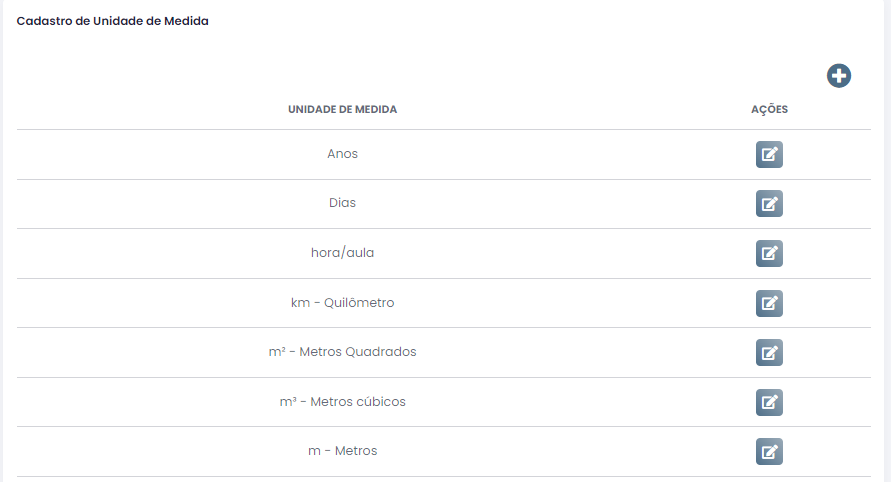Screen dimensions: 891x482
Task: Click the Cadastro de Unidade de Medida title
Action: (x=113, y=21)
